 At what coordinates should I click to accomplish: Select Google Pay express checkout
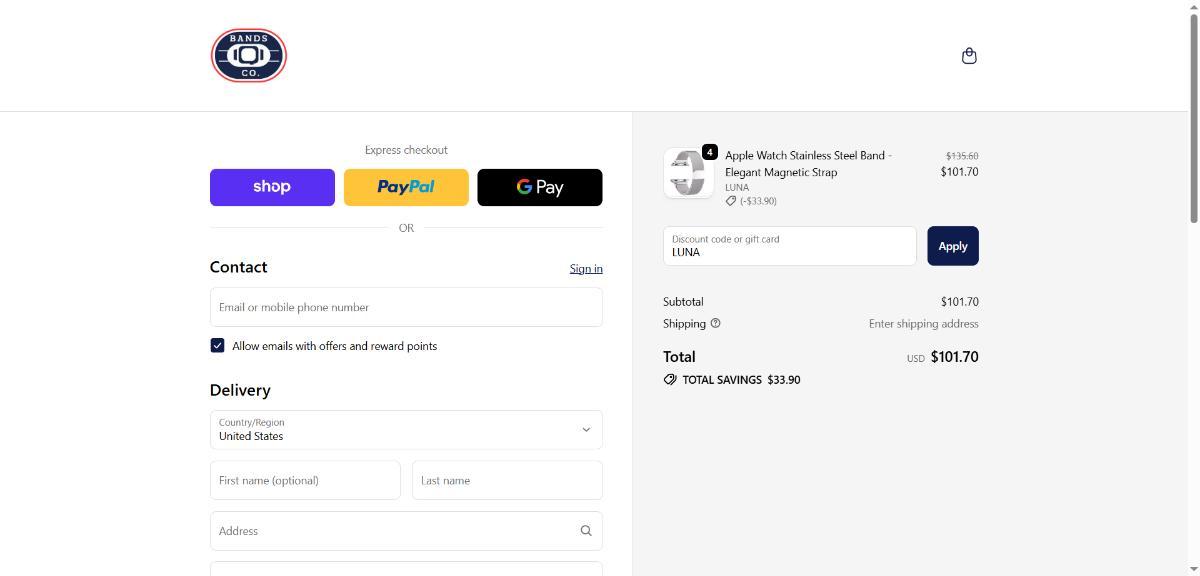(x=540, y=187)
